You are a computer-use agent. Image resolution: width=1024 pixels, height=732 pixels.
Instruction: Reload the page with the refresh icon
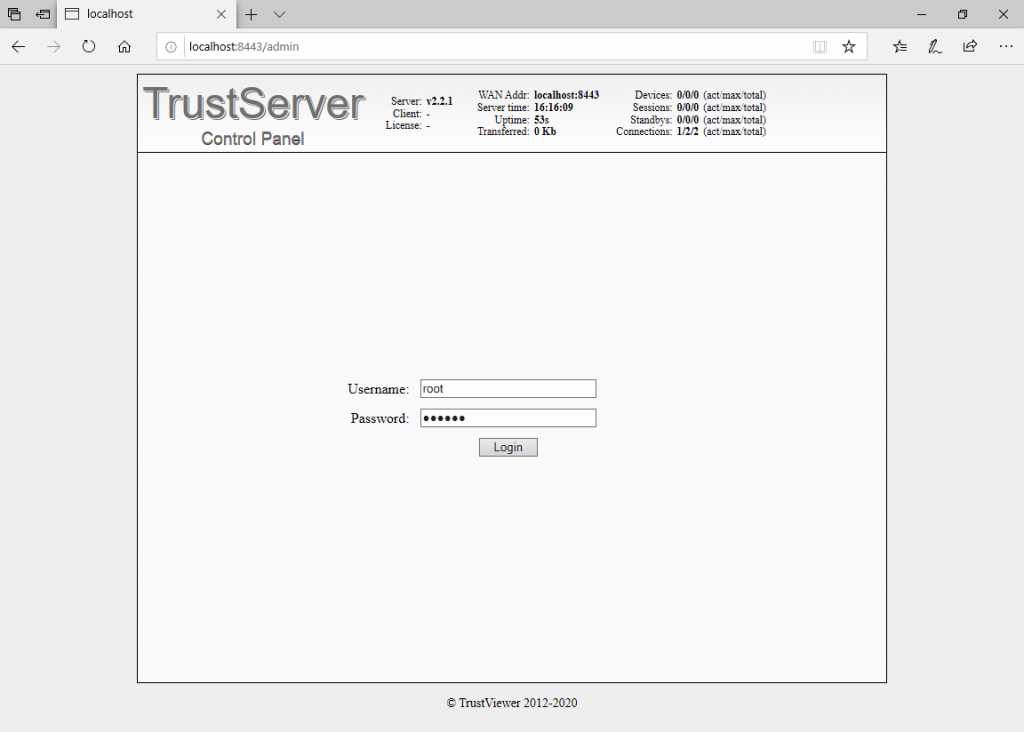89,46
